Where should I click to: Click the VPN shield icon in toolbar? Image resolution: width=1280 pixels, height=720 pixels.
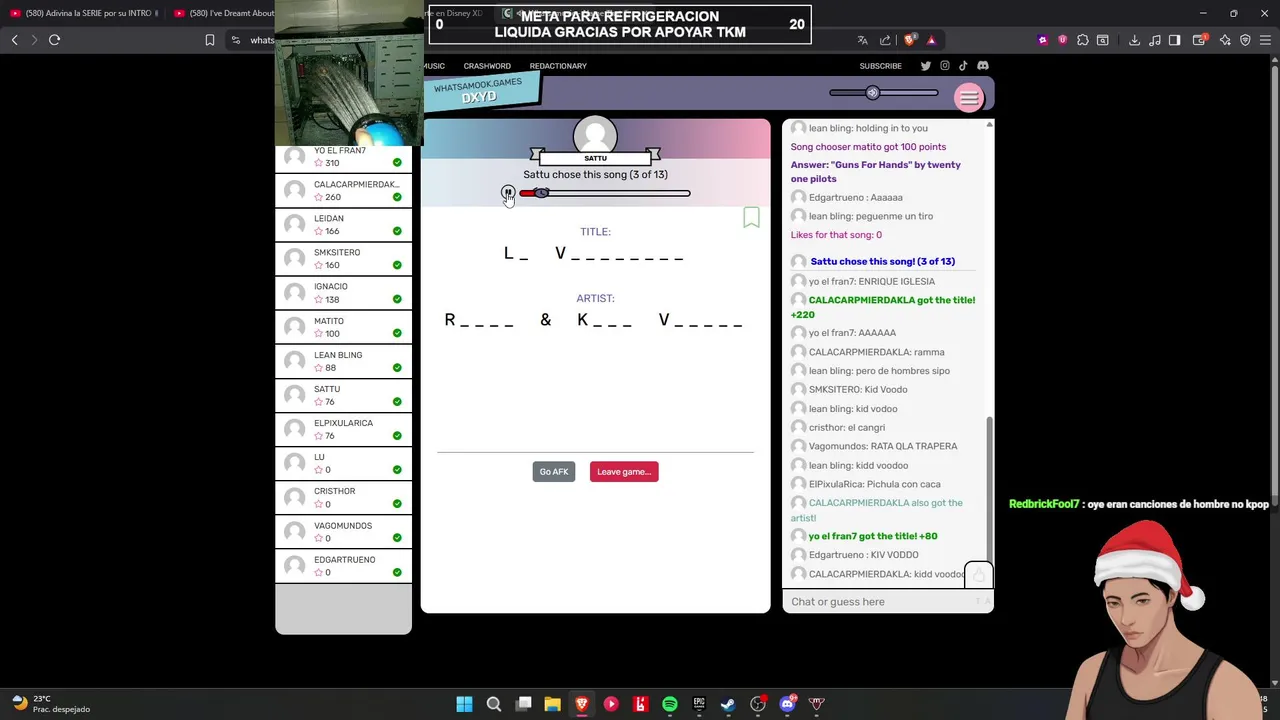point(1245,40)
